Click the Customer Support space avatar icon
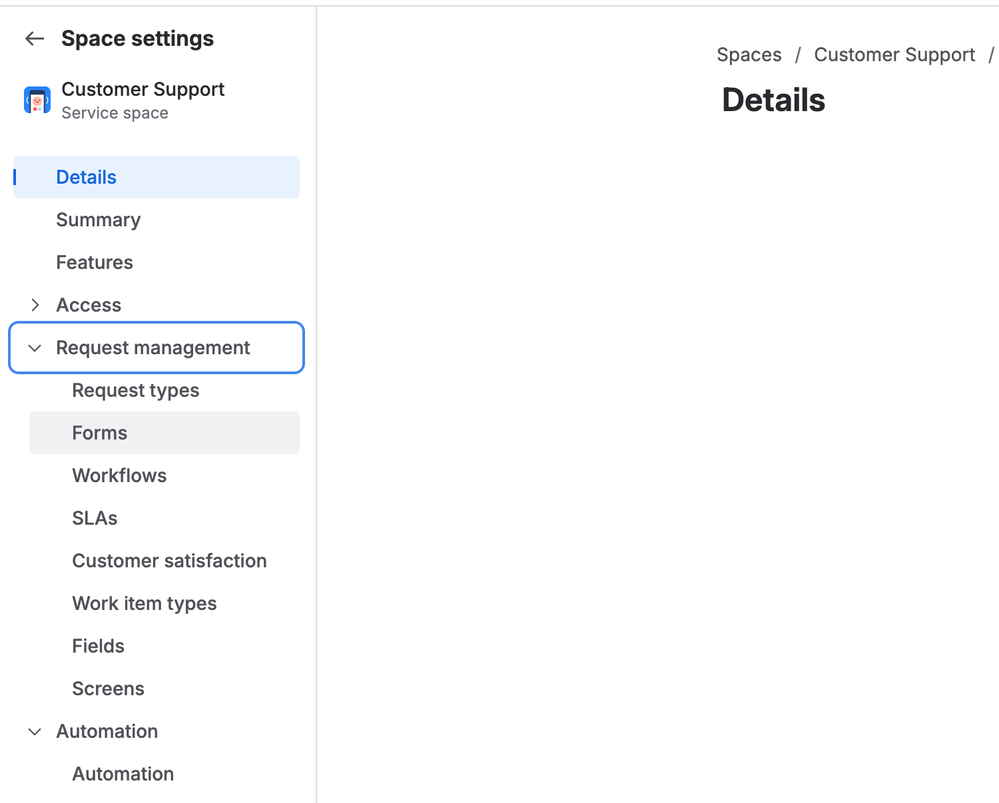The width and height of the screenshot is (999, 803). 37,100
